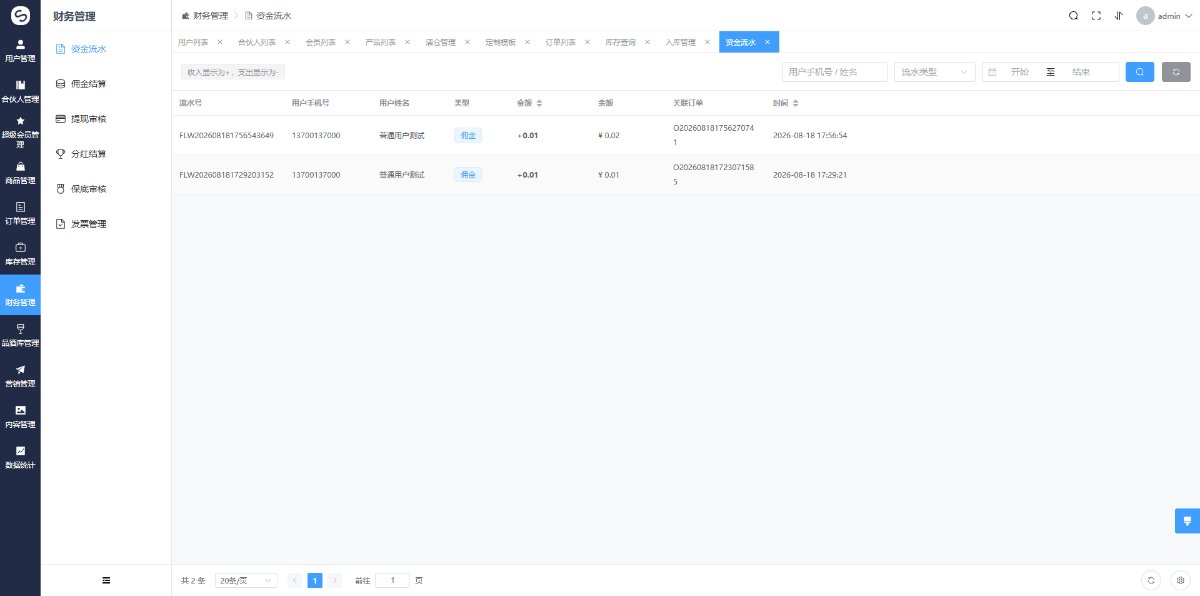Close the 订单列表 tab
The width and height of the screenshot is (1200, 596).
click(x=587, y=42)
